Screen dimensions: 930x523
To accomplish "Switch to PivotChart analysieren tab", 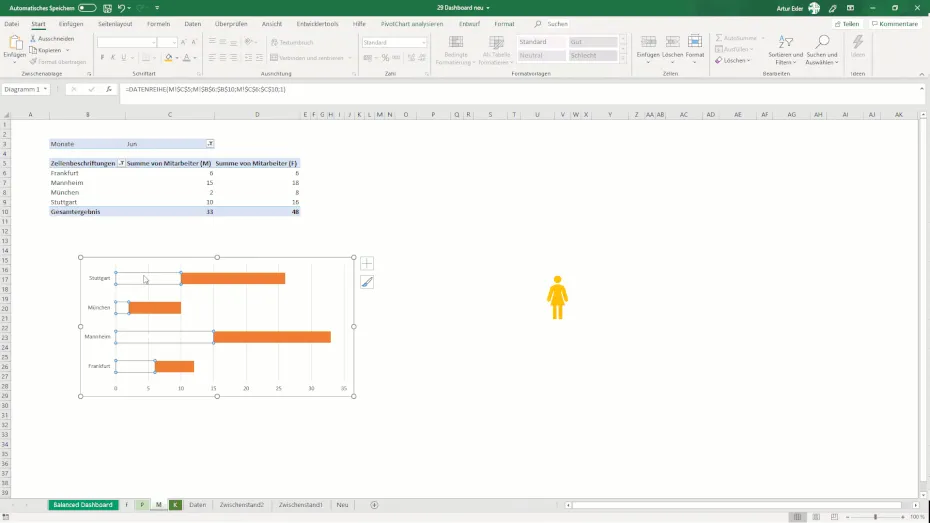I will pos(412,24).
